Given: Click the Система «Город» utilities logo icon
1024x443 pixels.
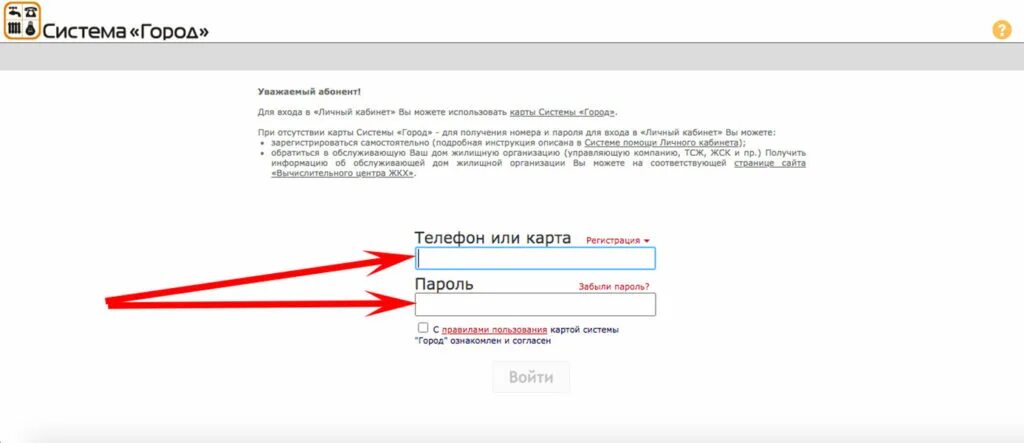Looking at the screenshot, I should pos(22,20).
